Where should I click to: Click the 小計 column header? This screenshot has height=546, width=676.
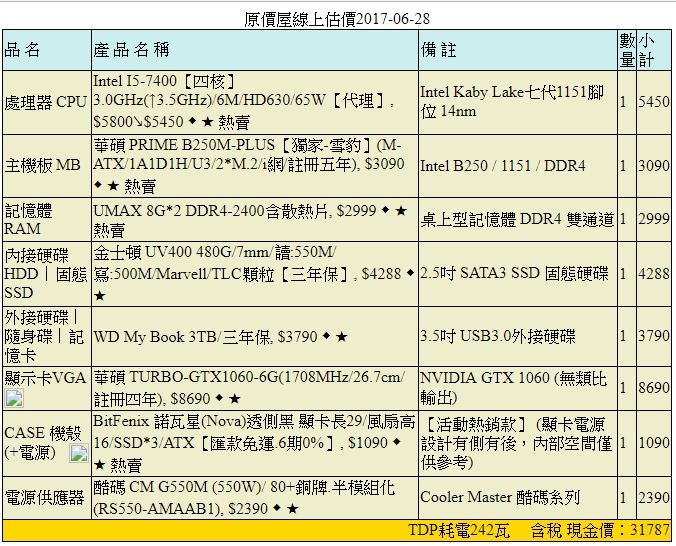(x=646, y=50)
